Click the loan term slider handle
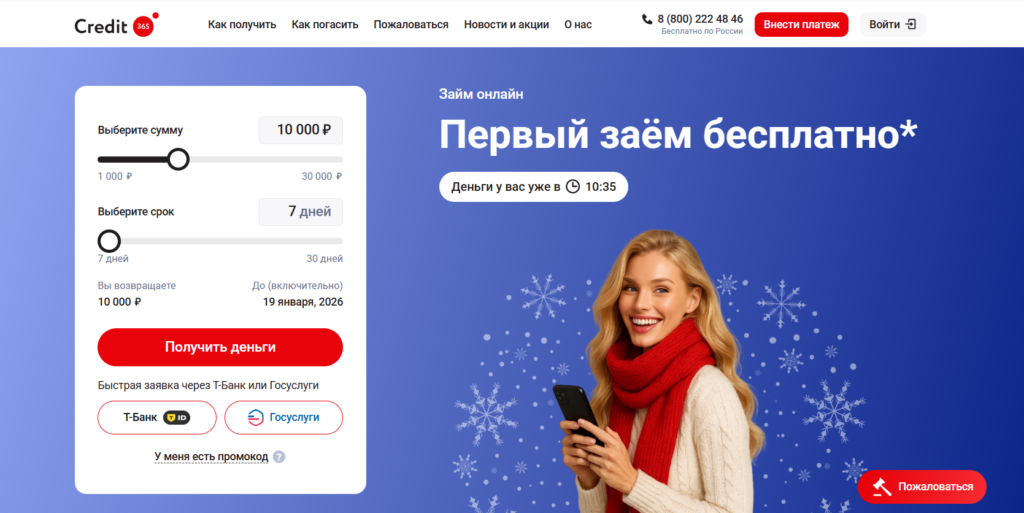The width and height of the screenshot is (1024, 513). coord(109,241)
